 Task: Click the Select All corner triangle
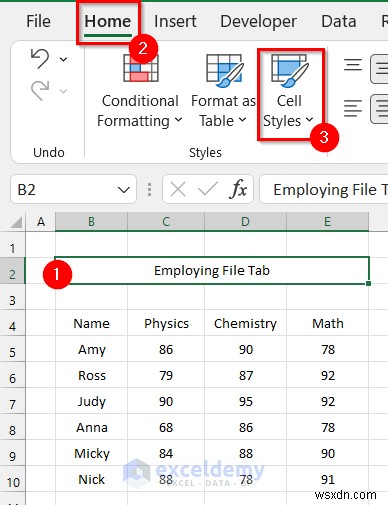[16, 222]
